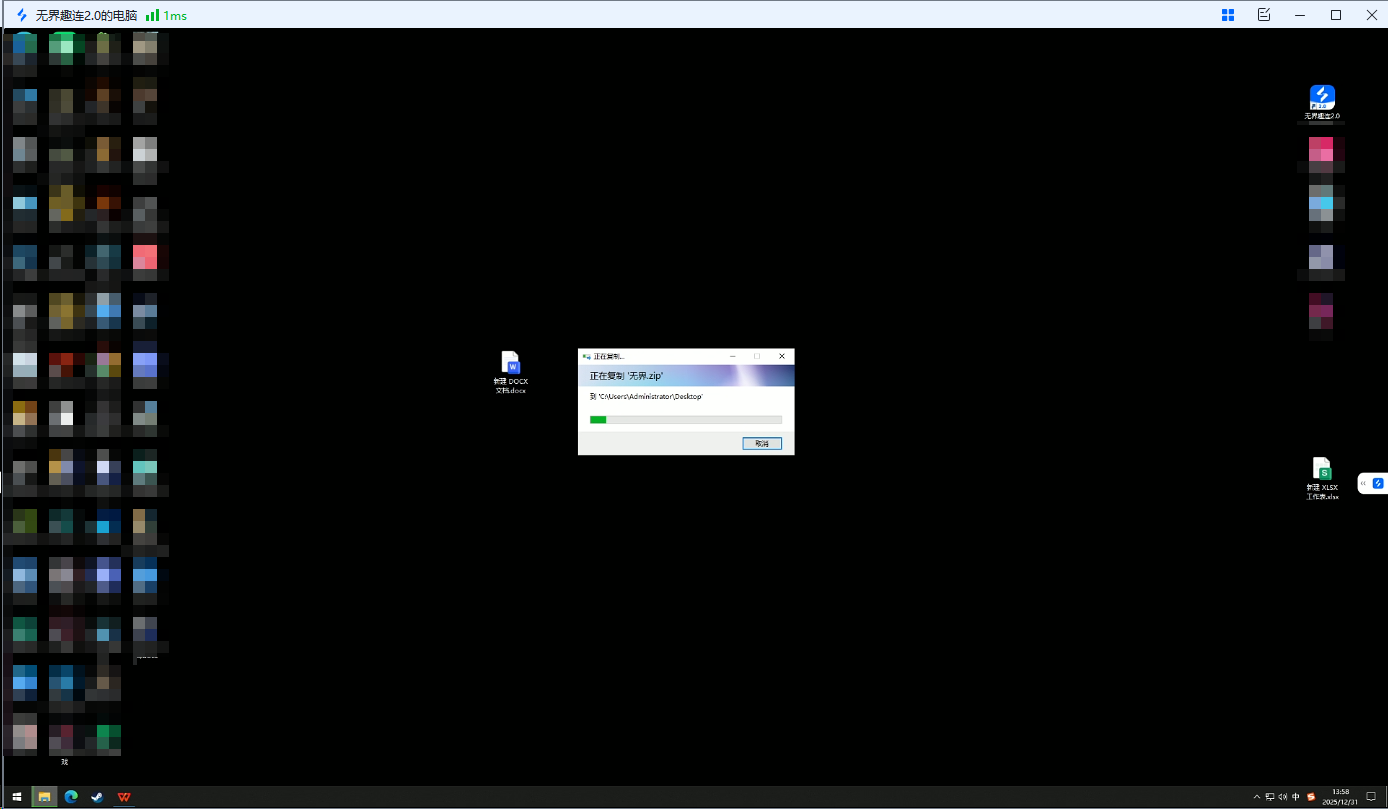Open File Explorer from the taskbar
The height and width of the screenshot is (809, 1388).
pyautogui.click(x=44, y=797)
